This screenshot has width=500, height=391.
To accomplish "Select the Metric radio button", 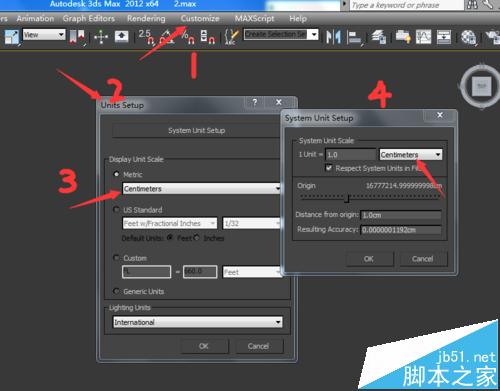I will pyautogui.click(x=116, y=174).
